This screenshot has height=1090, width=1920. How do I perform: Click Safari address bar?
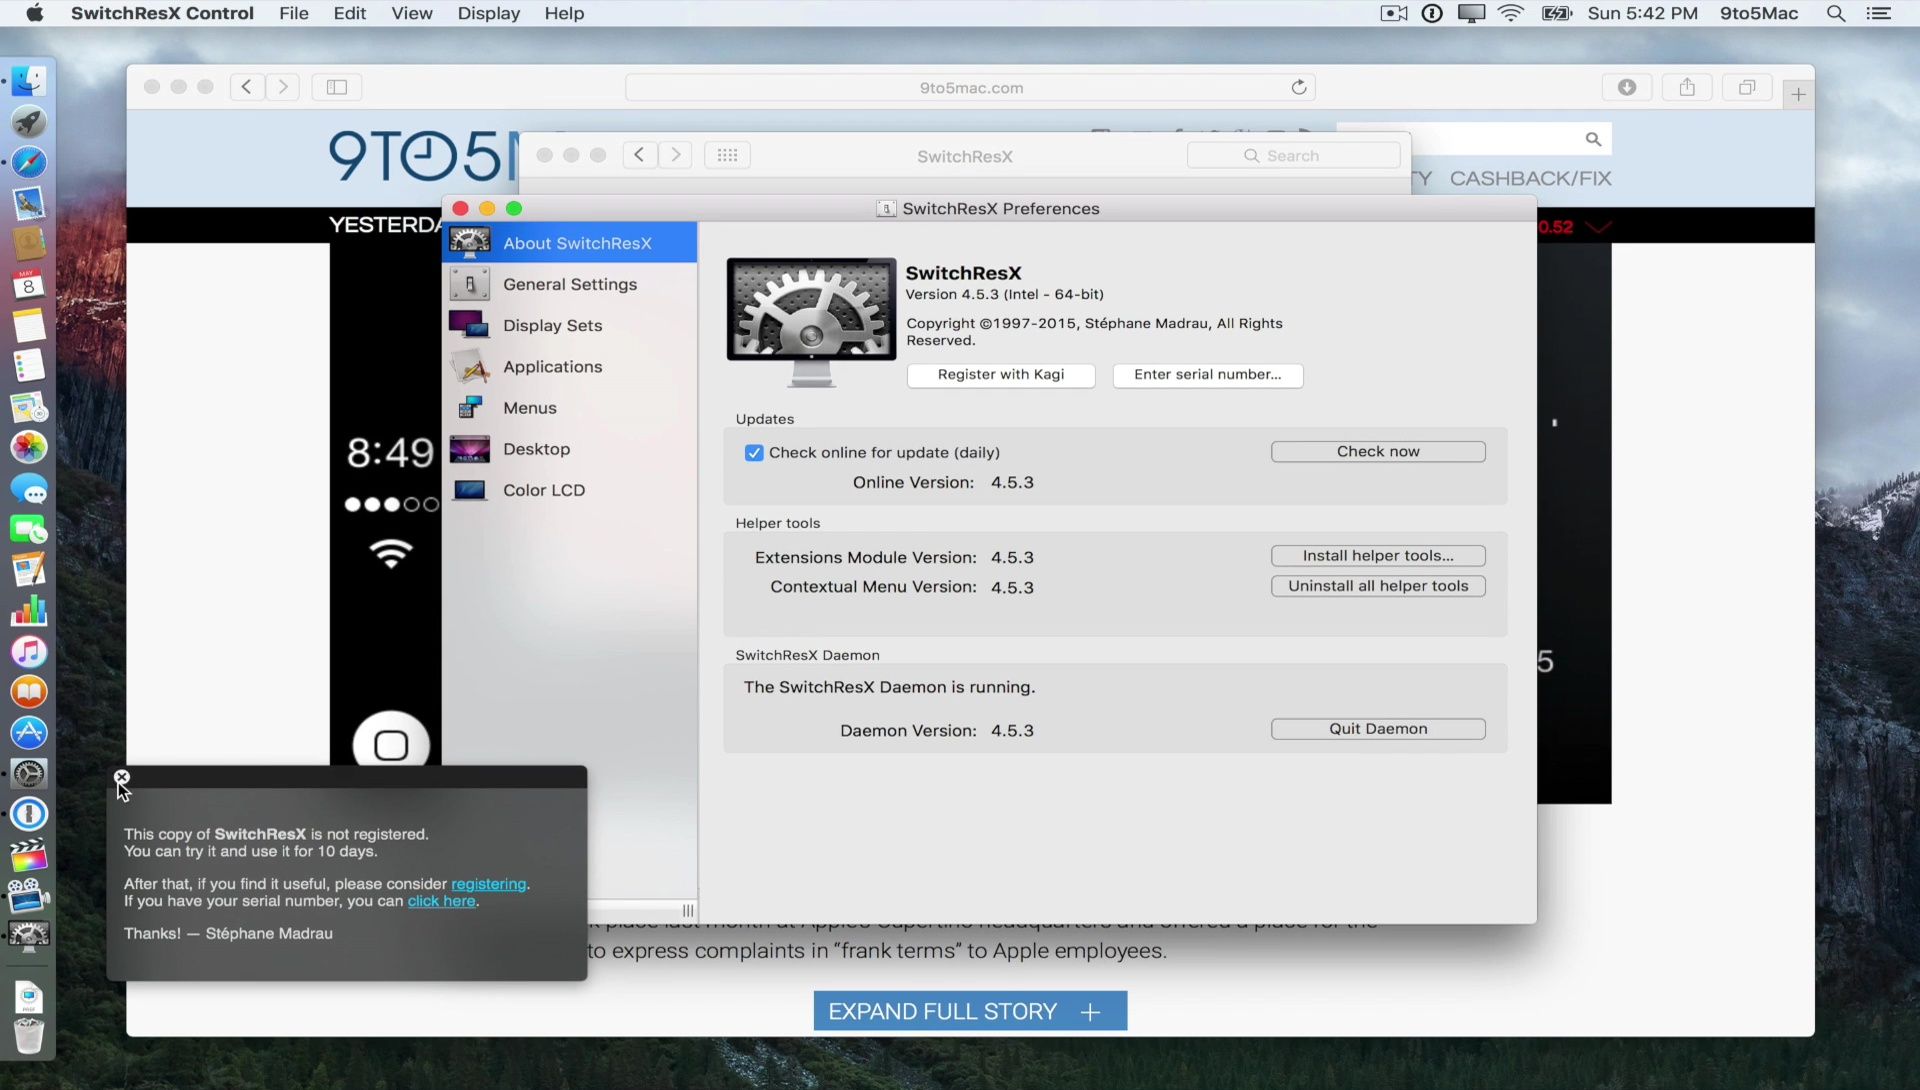(970, 87)
